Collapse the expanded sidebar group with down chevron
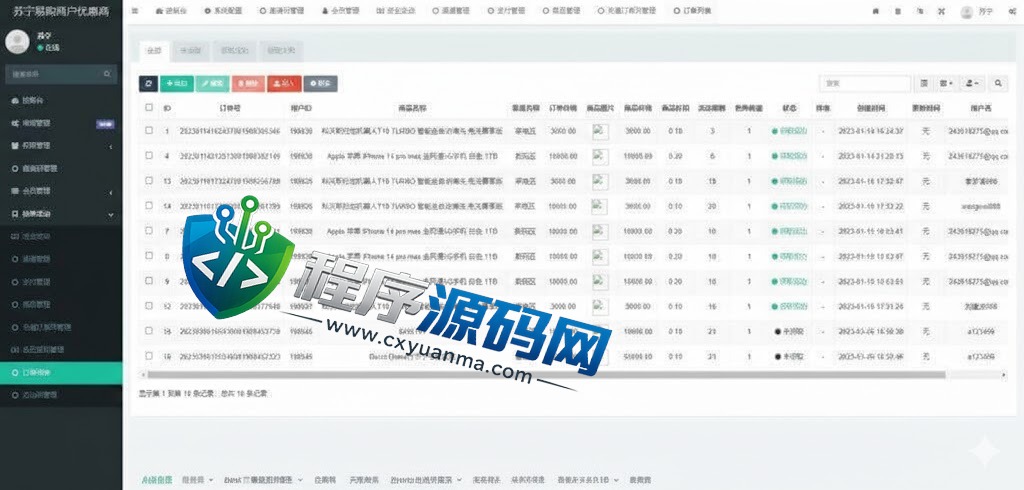 (110, 214)
